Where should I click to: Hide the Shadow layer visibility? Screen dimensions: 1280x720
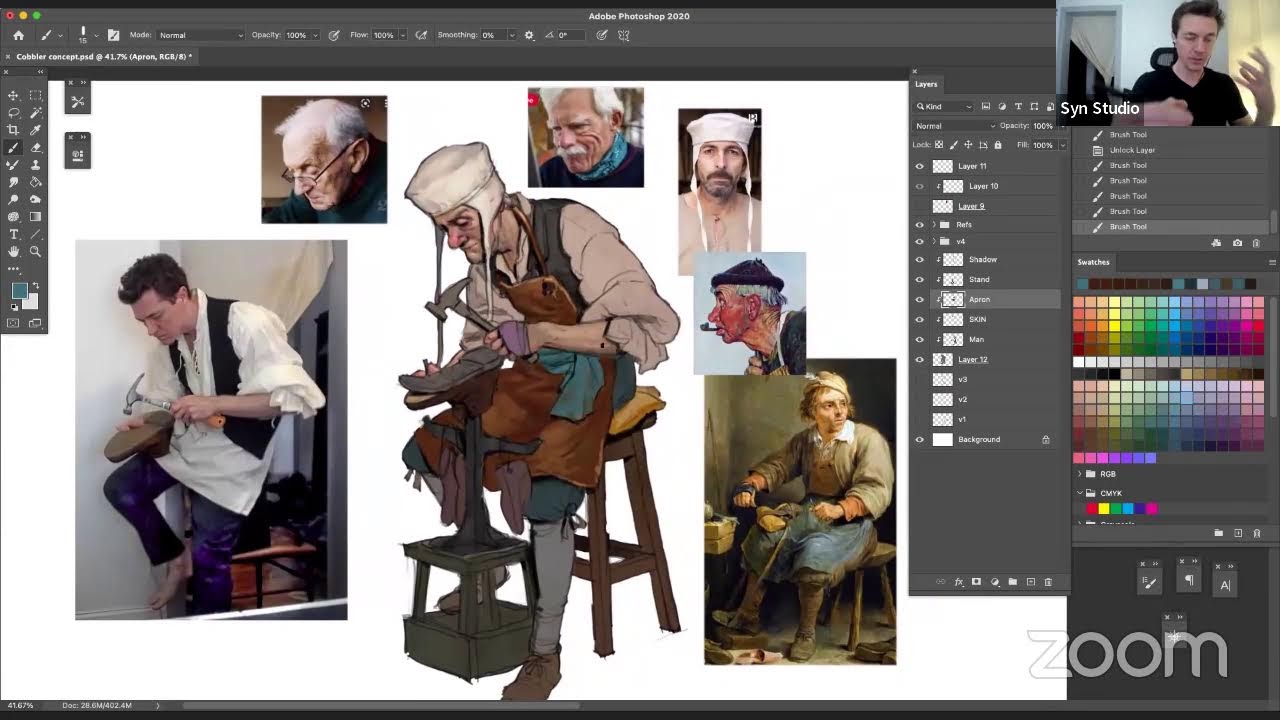(x=919, y=259)
